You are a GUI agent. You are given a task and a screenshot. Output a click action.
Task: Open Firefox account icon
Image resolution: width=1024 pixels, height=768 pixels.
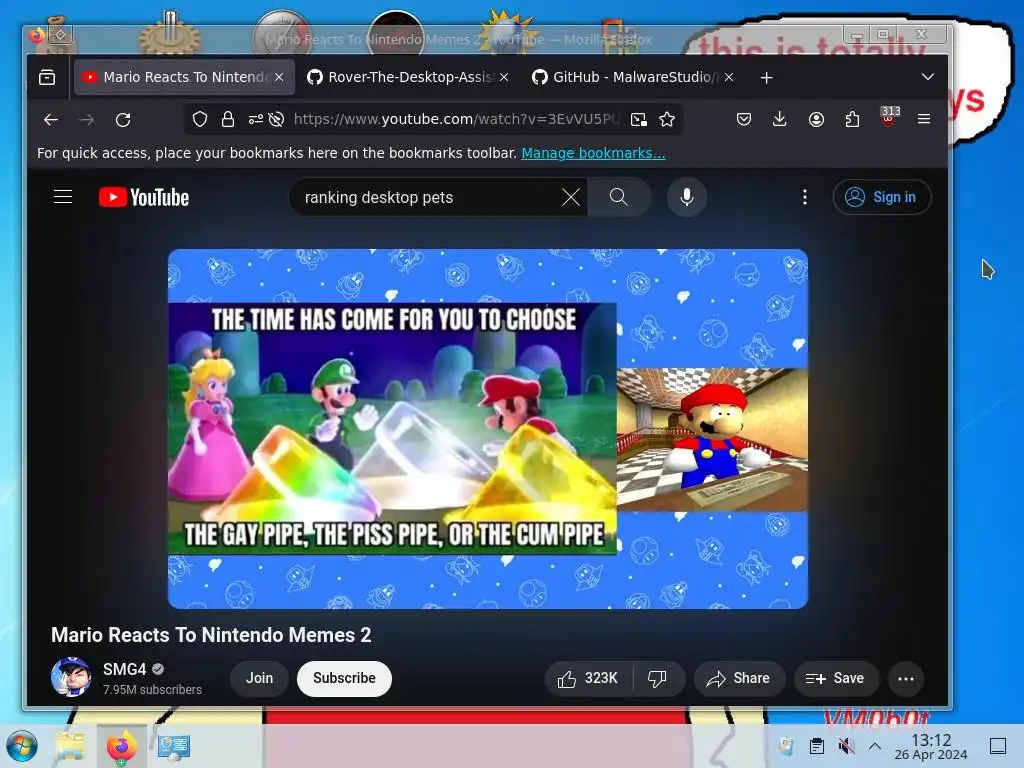coord(816,119)
